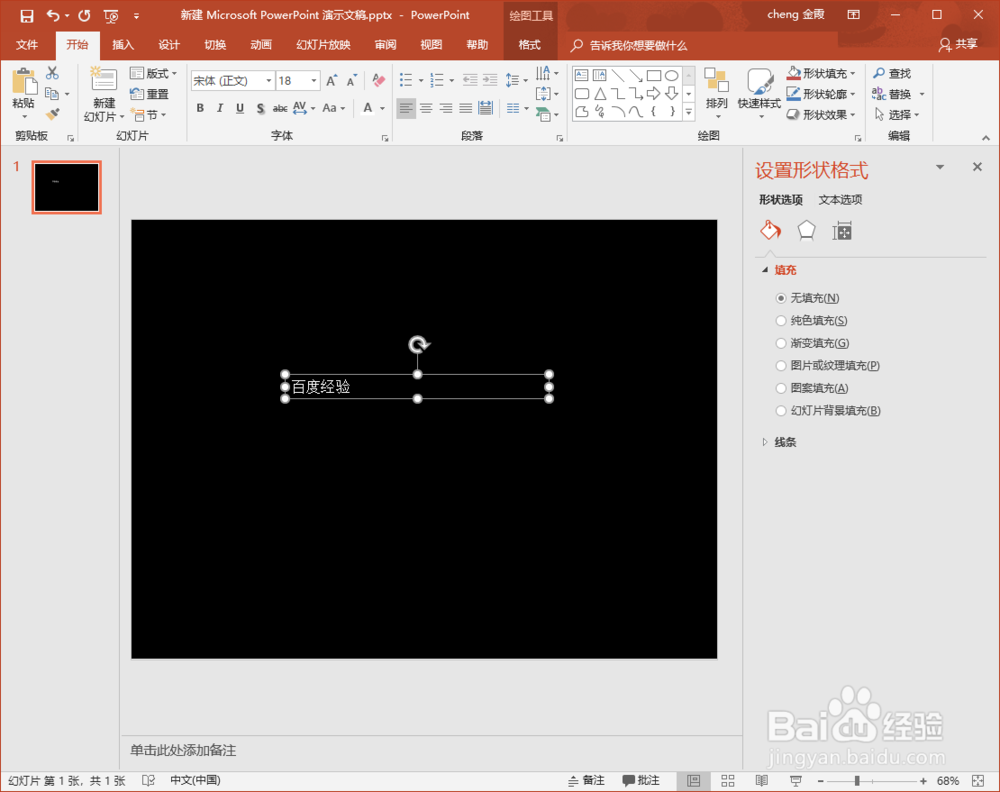This screenshot has height=792, width=1000.
Task: Justify text alignment icon
Action: tap(466, 108)
